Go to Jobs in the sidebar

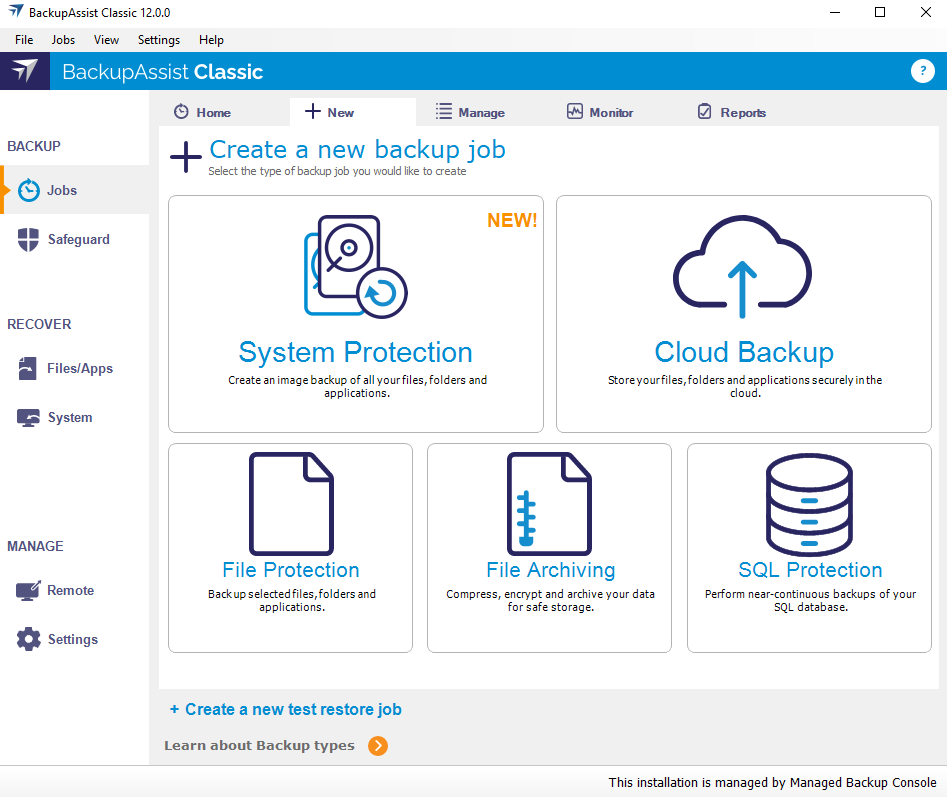tap(75, 190)
